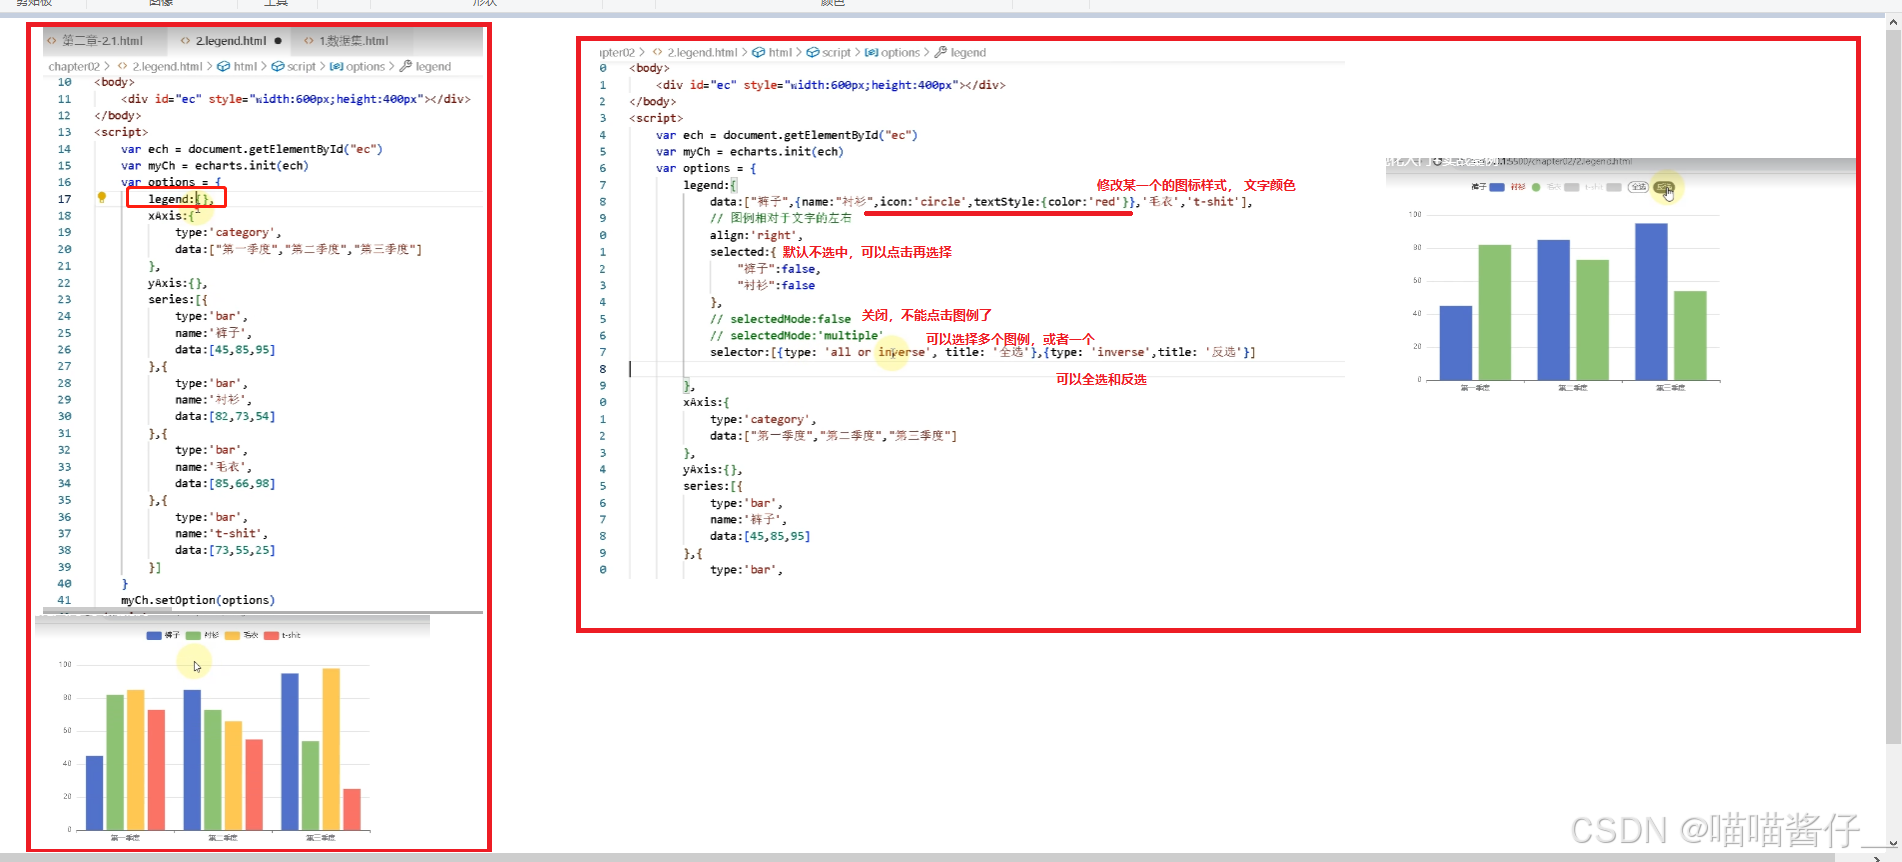Toggle the 毛衣 legend item in the bottom-left chart
The width and height of the screenshot is (1902, 862).
241,635
